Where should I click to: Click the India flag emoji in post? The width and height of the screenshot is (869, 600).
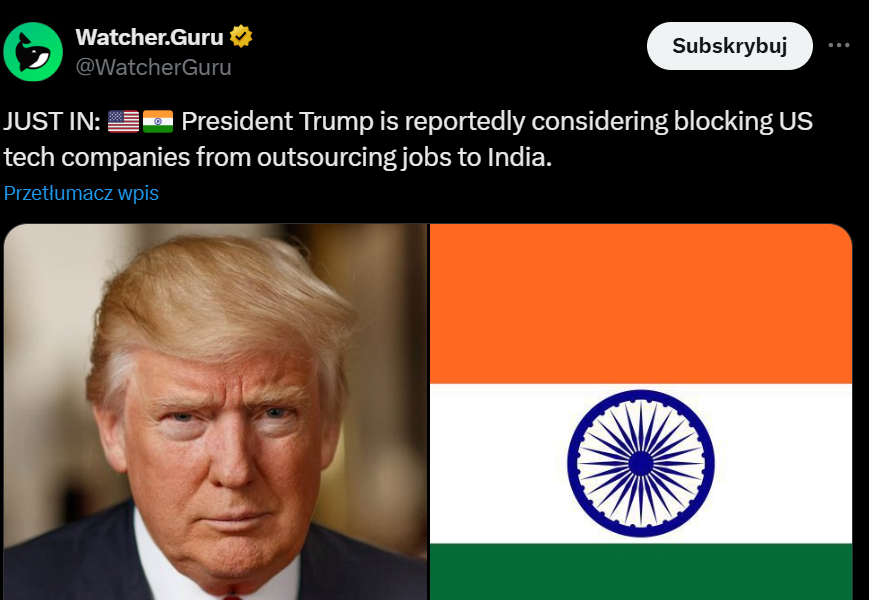click(x=158, y=121)
